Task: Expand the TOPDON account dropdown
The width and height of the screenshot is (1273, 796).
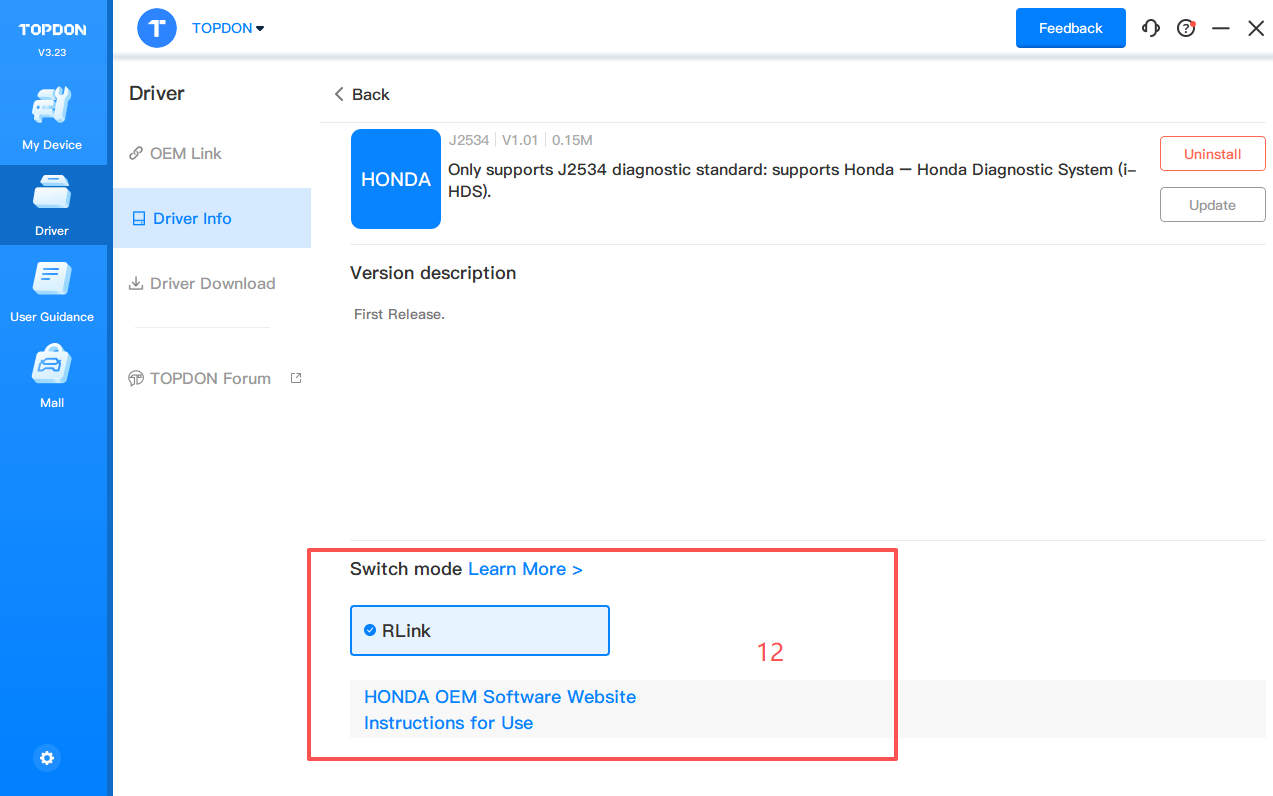Action: [228, 28]
